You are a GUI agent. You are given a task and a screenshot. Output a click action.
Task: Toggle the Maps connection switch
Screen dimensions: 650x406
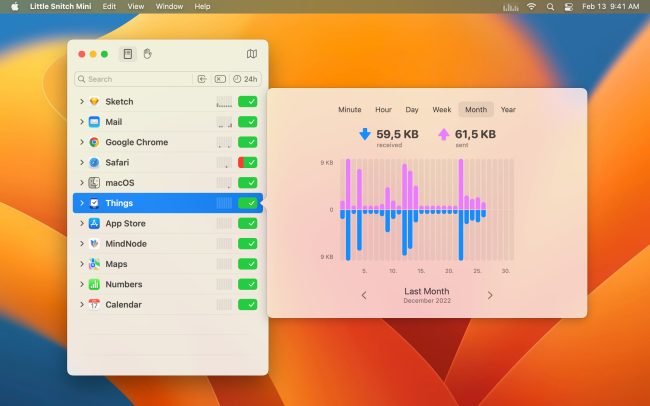(247, 264)
